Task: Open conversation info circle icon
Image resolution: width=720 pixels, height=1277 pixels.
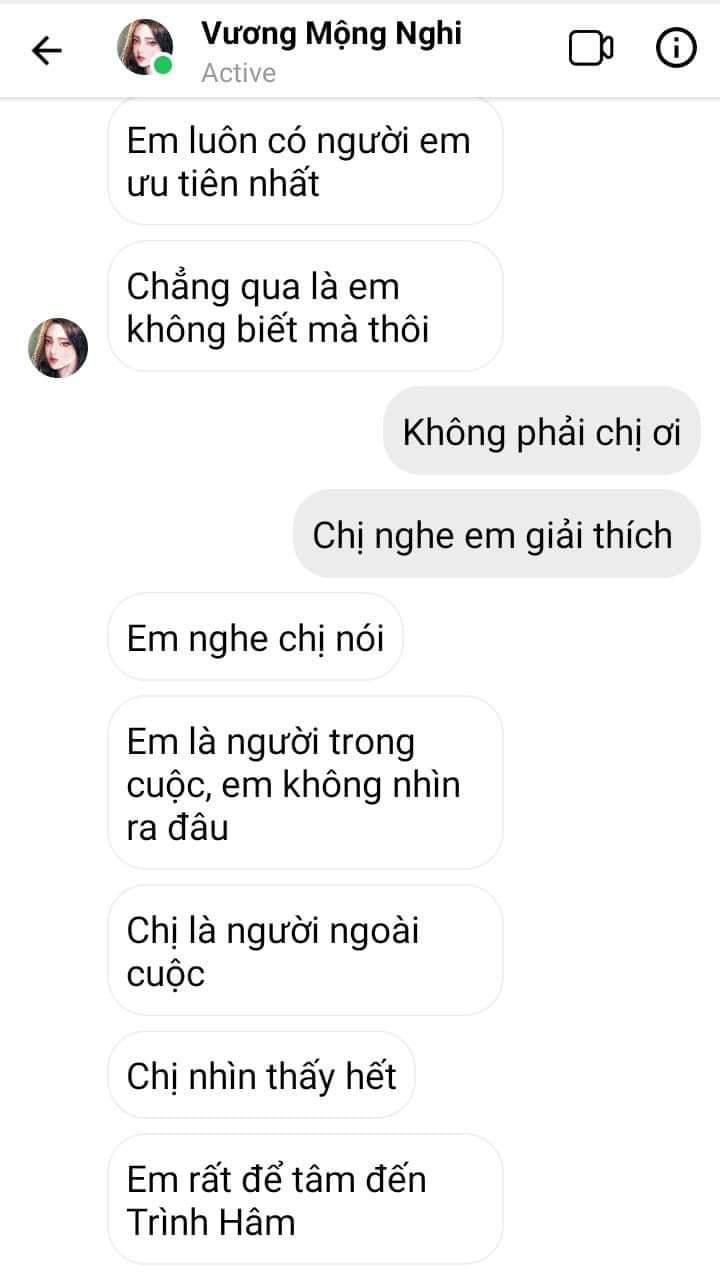Action: [x=676, y=48]
